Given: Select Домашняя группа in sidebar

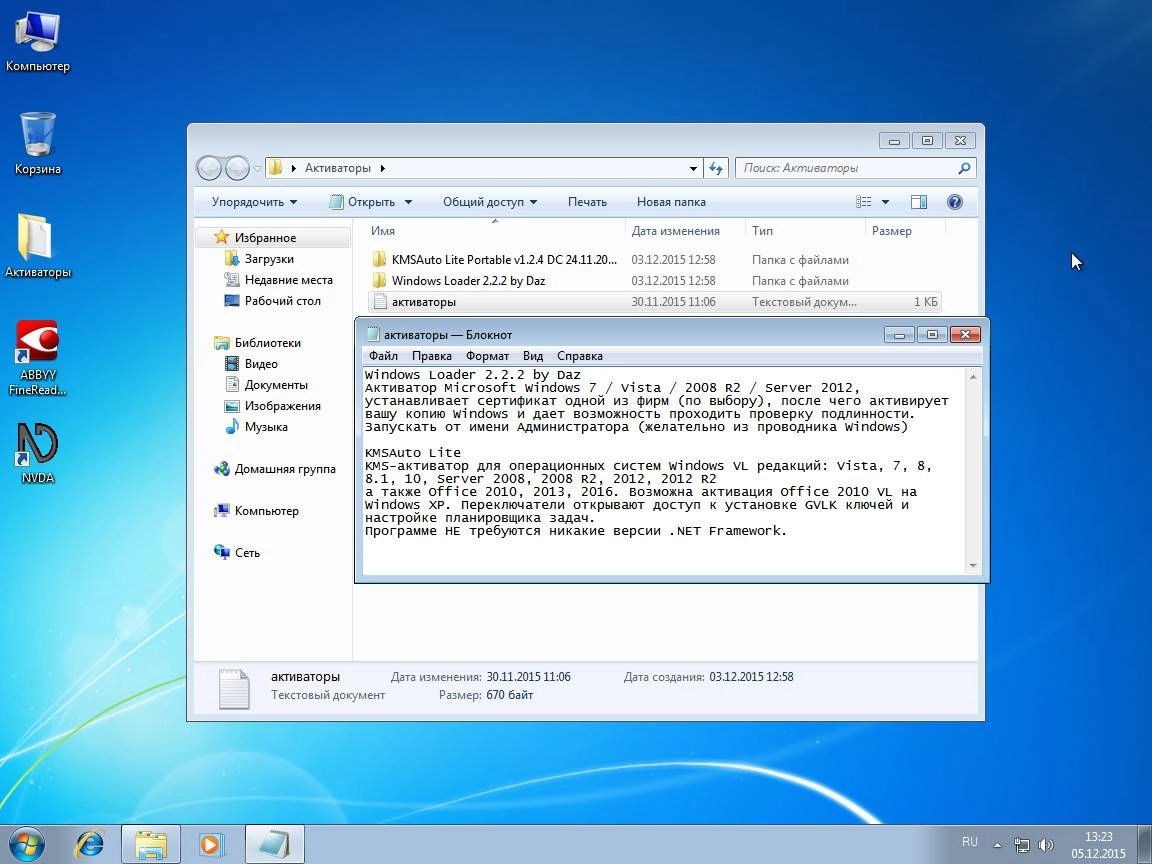Looking at the screenshot, I should click(x=284, y=469).
